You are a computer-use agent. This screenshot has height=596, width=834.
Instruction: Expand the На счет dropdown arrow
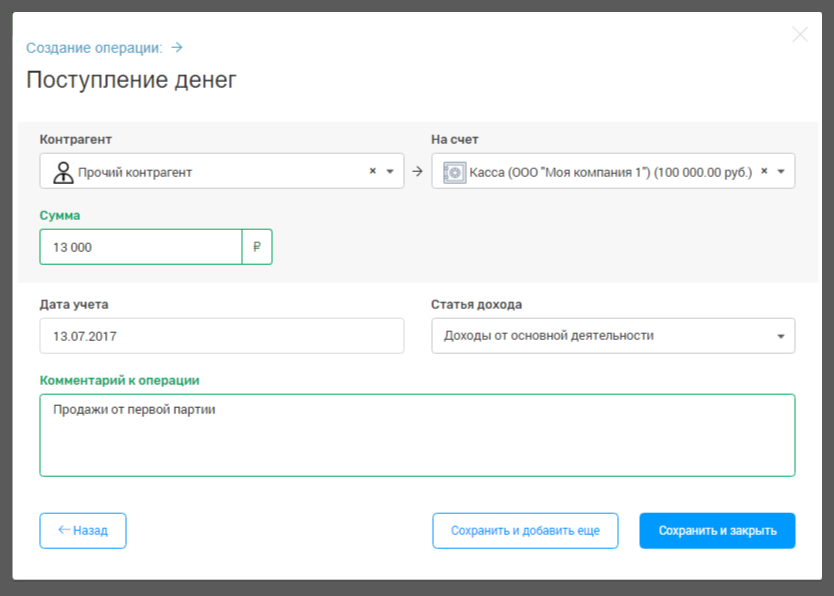pos(781,171)
